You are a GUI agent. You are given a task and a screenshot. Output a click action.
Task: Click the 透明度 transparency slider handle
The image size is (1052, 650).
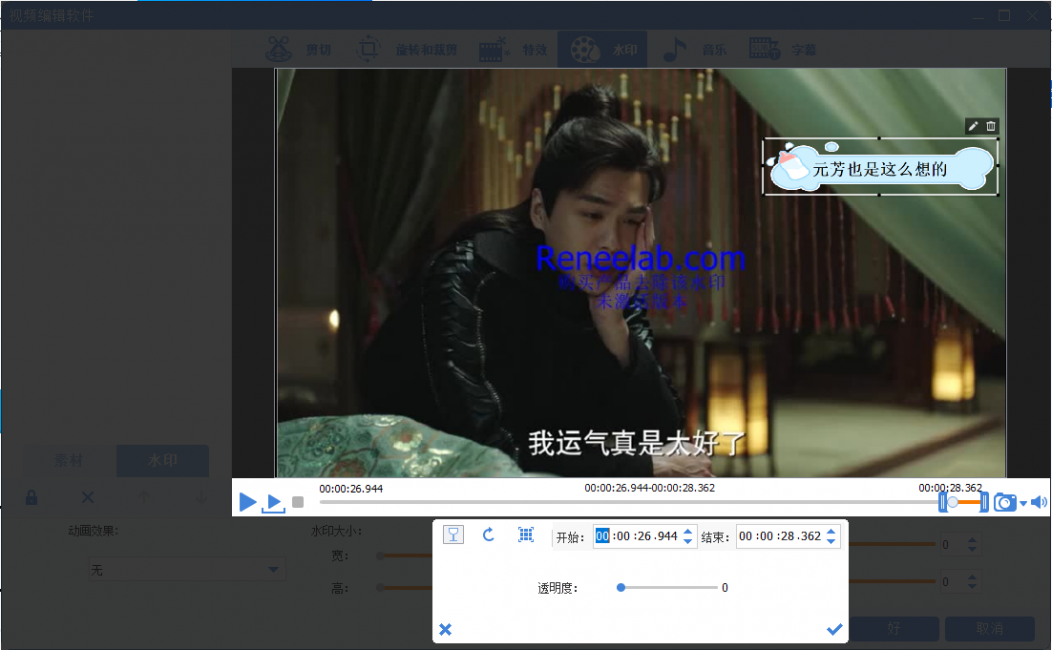click(621, 588)
